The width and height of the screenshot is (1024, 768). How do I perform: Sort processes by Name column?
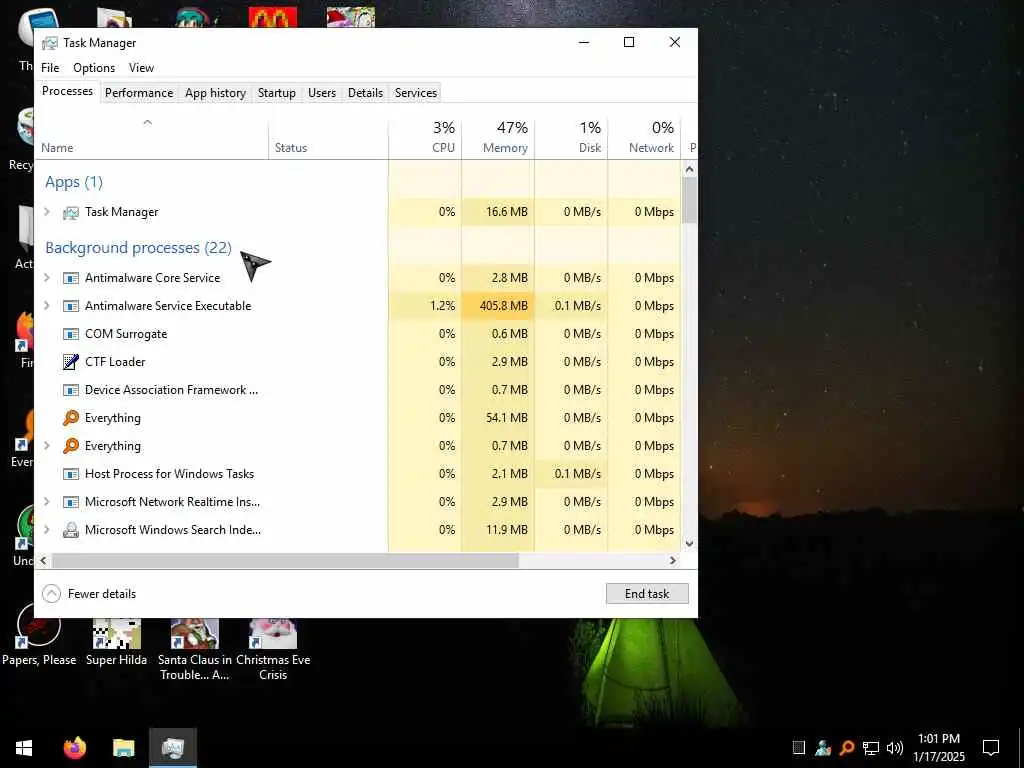152,138
